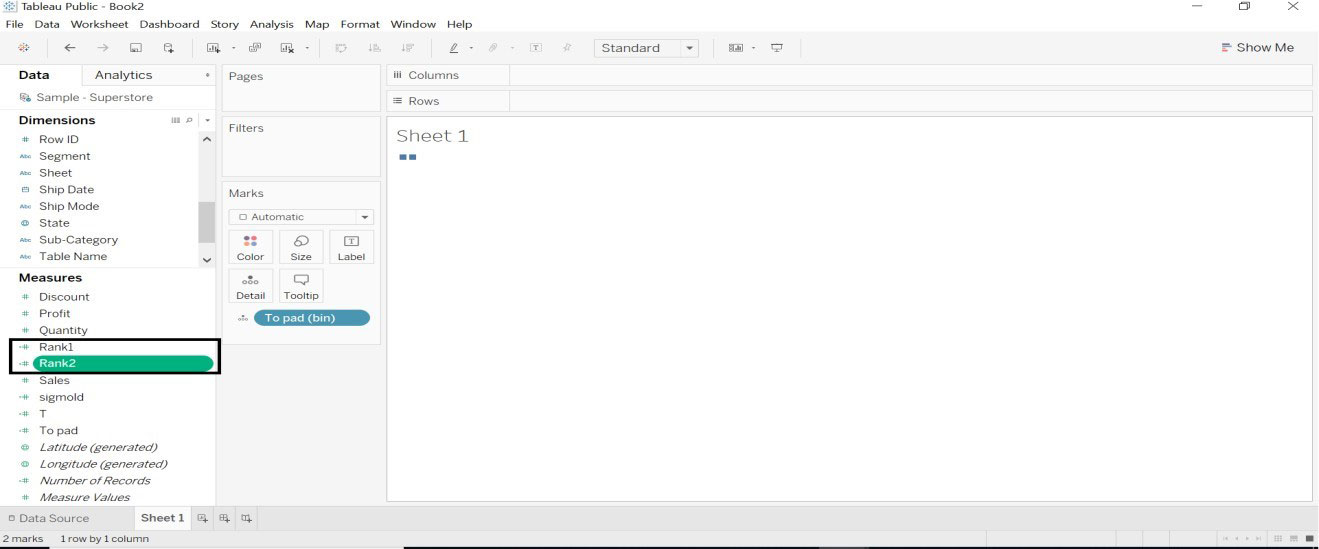Click the New Worksheet tab icon at bottom
The image size is (1319, 549).
pyautogui.click(x=202, y=518)
